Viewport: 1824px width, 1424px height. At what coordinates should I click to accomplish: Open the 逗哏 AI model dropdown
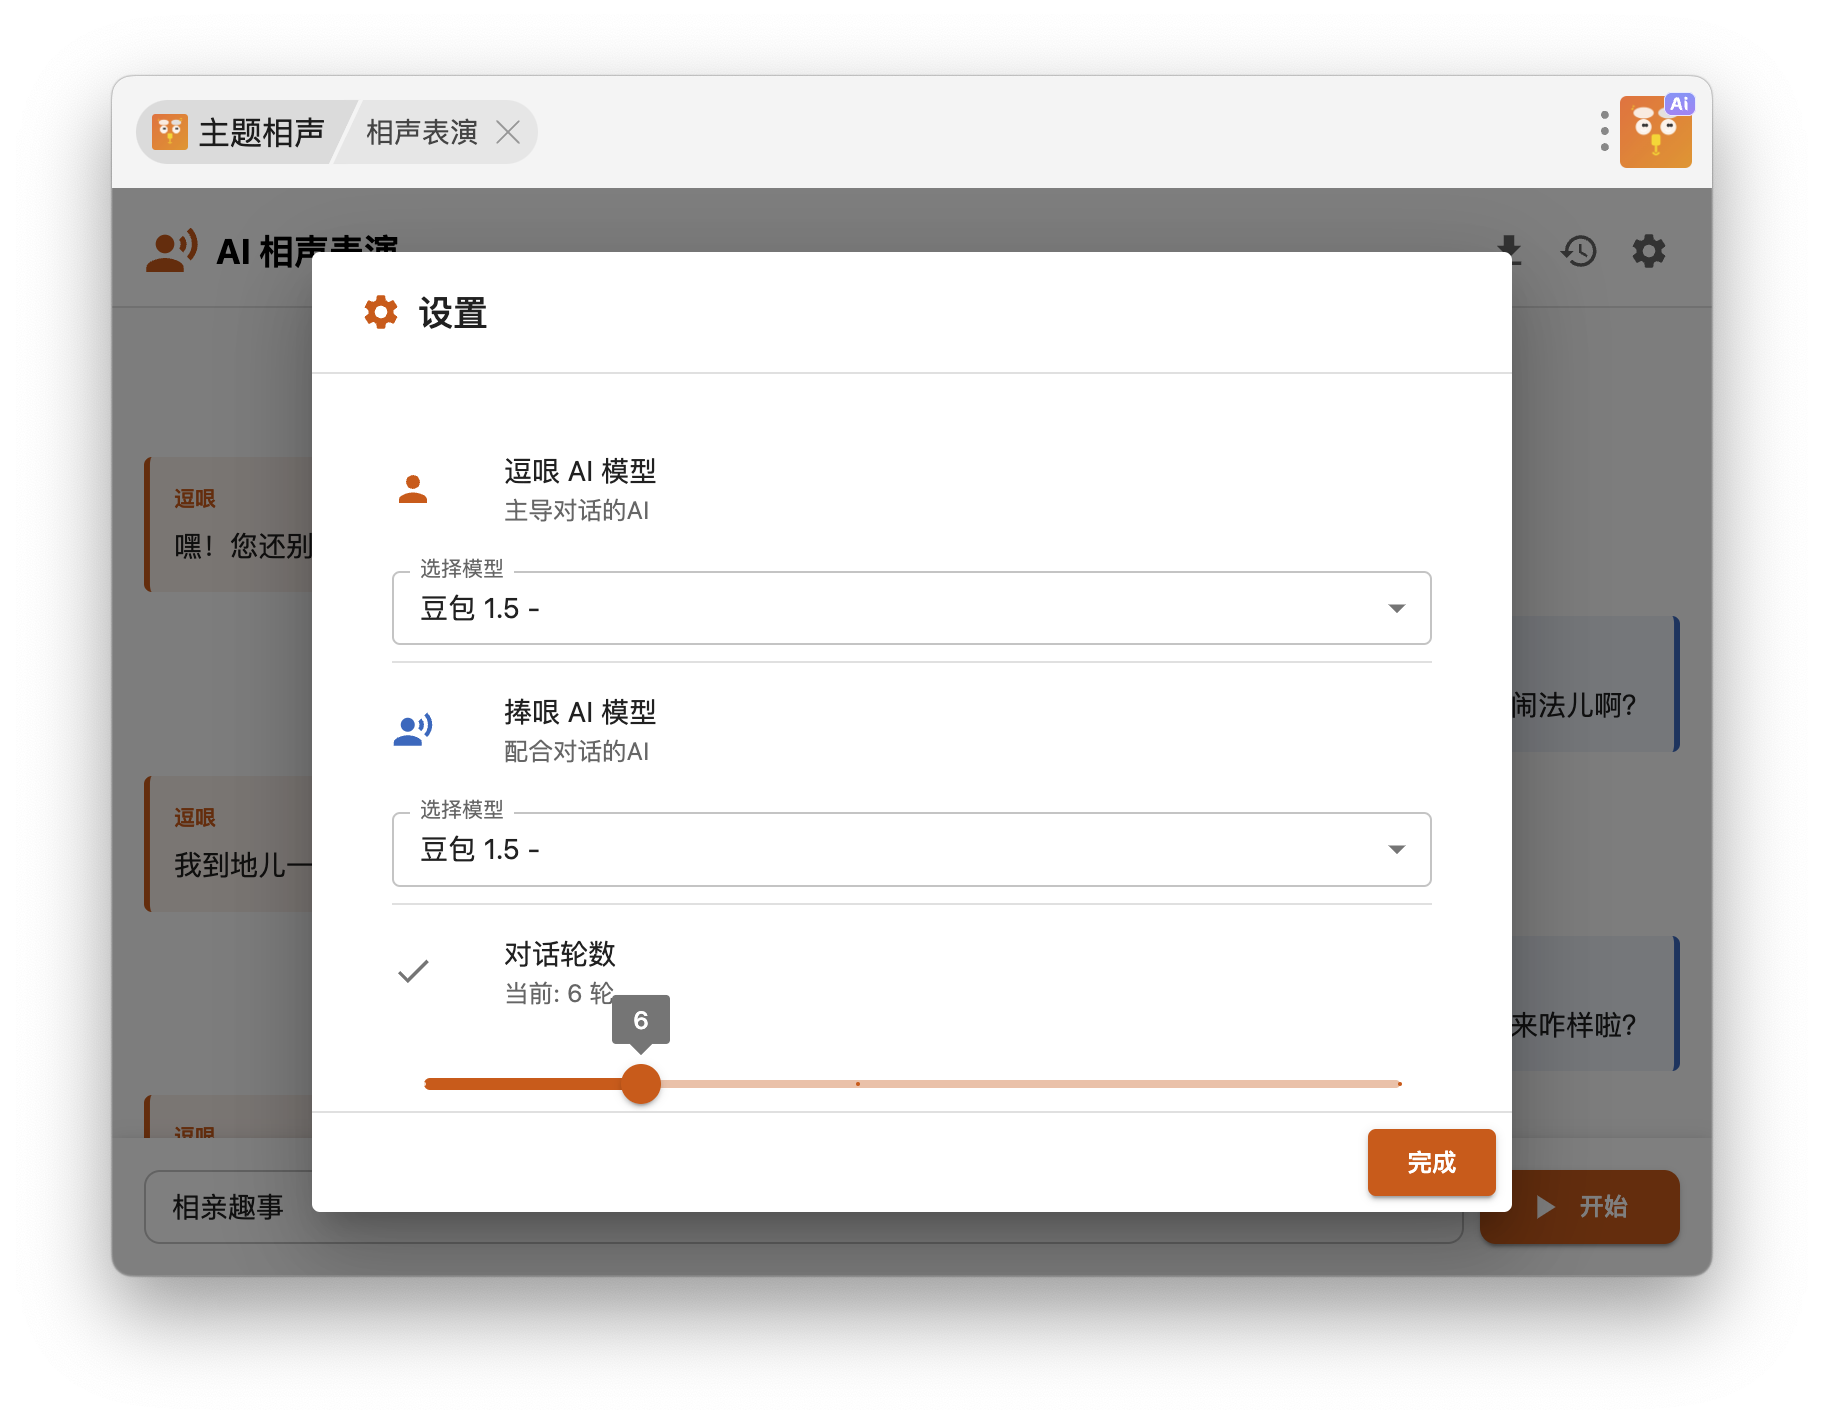(910, 608)
